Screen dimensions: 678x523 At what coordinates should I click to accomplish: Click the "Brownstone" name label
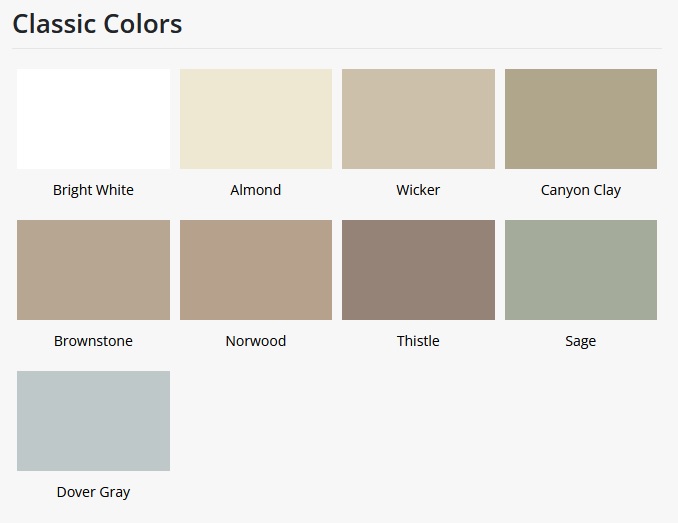pyautogui.click(x=93, y=341)
